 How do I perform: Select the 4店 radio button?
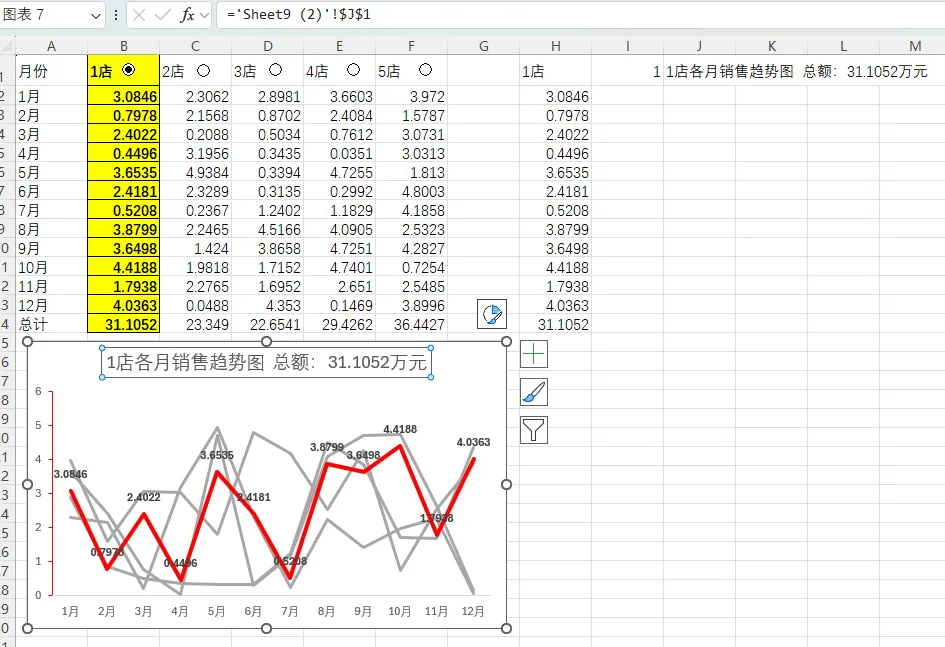click(x=354, y=70)
